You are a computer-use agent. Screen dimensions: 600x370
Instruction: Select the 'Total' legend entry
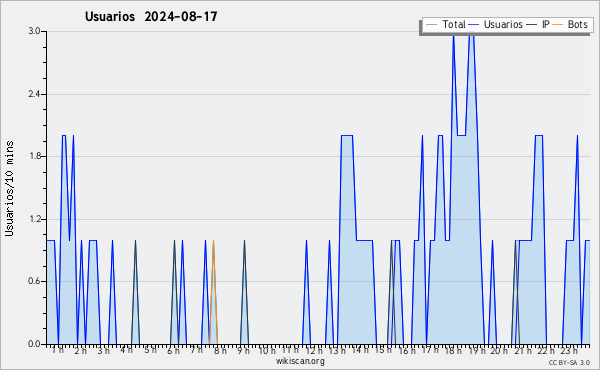(453, 24)
